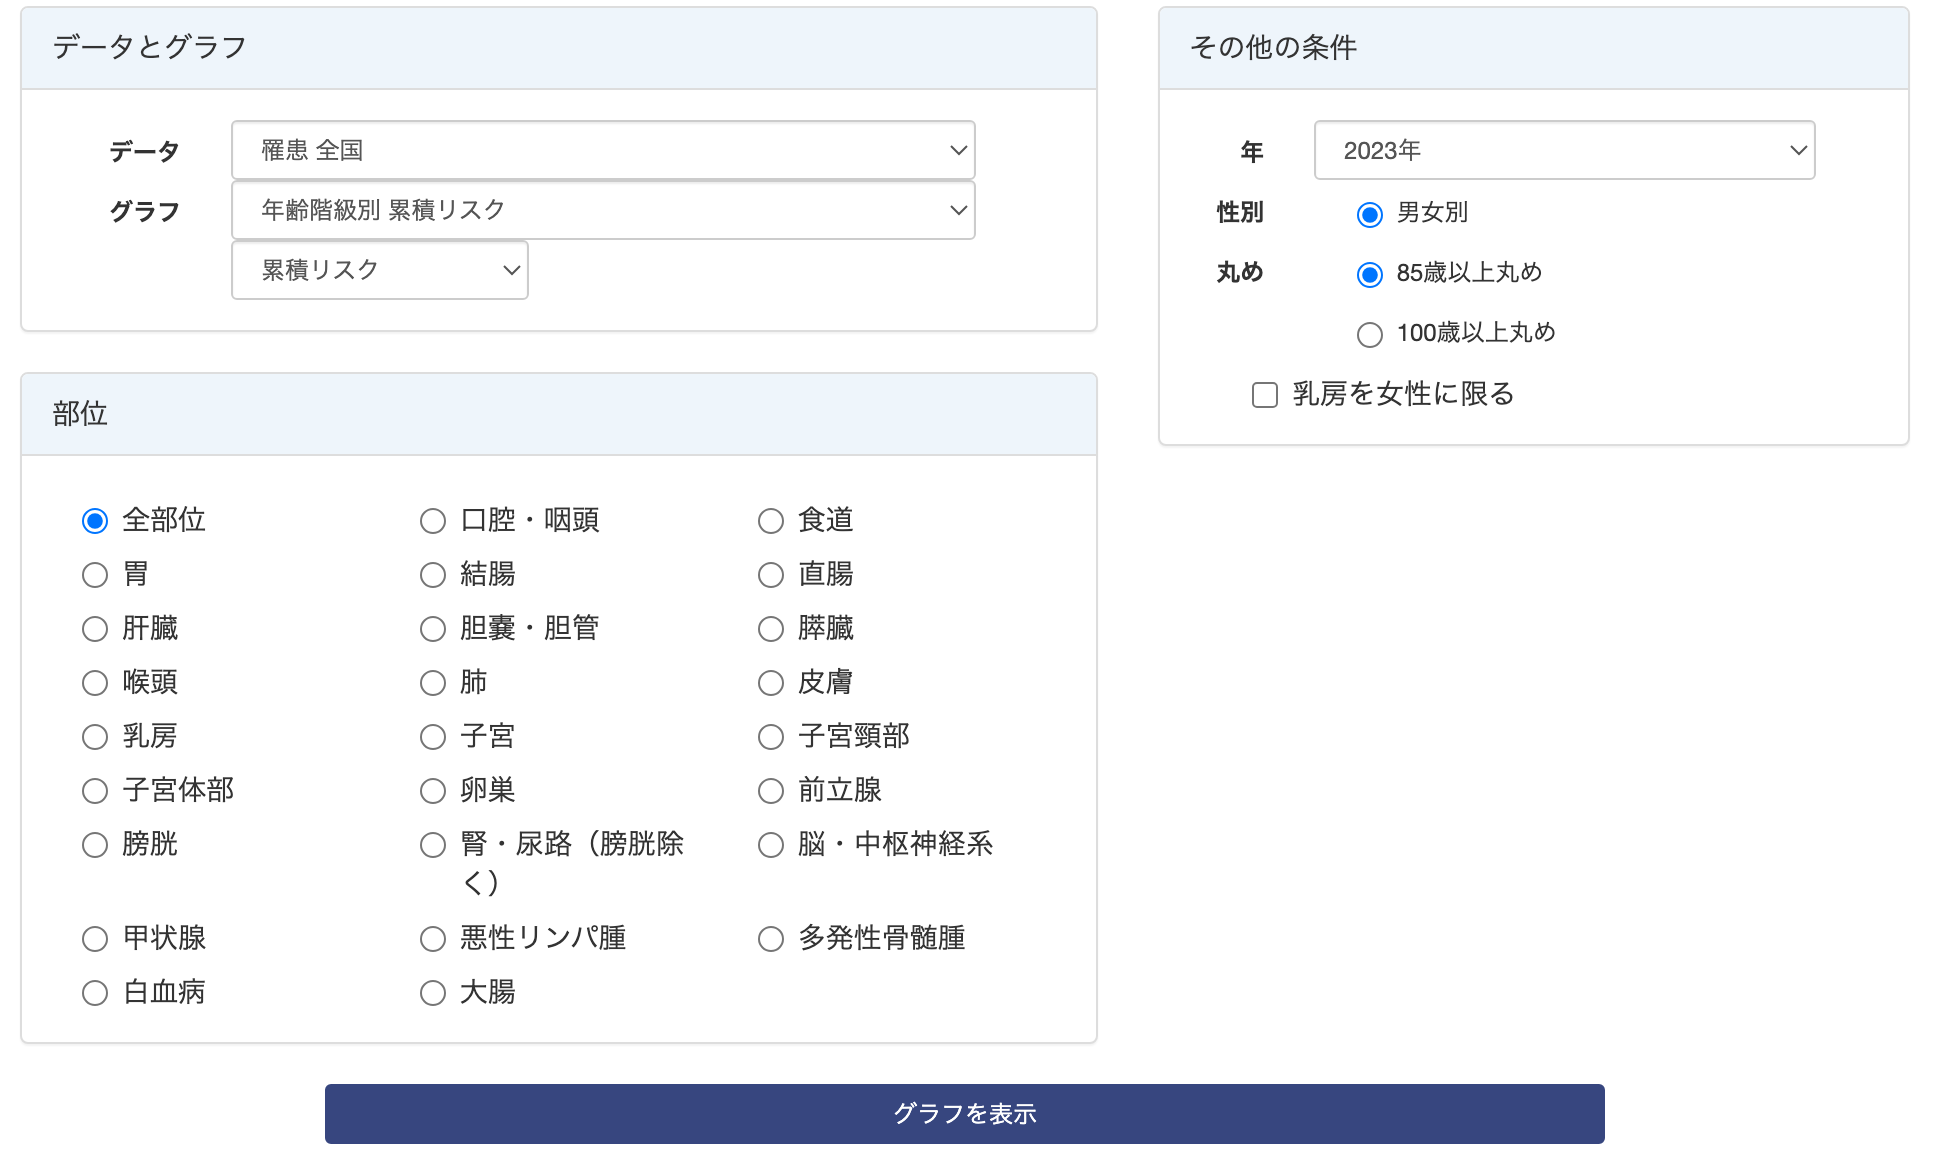Screen dimensions: 1934x1154
Task: Choose the 食道 radio button
Action: pyautogui.click(x=771, y=521)
